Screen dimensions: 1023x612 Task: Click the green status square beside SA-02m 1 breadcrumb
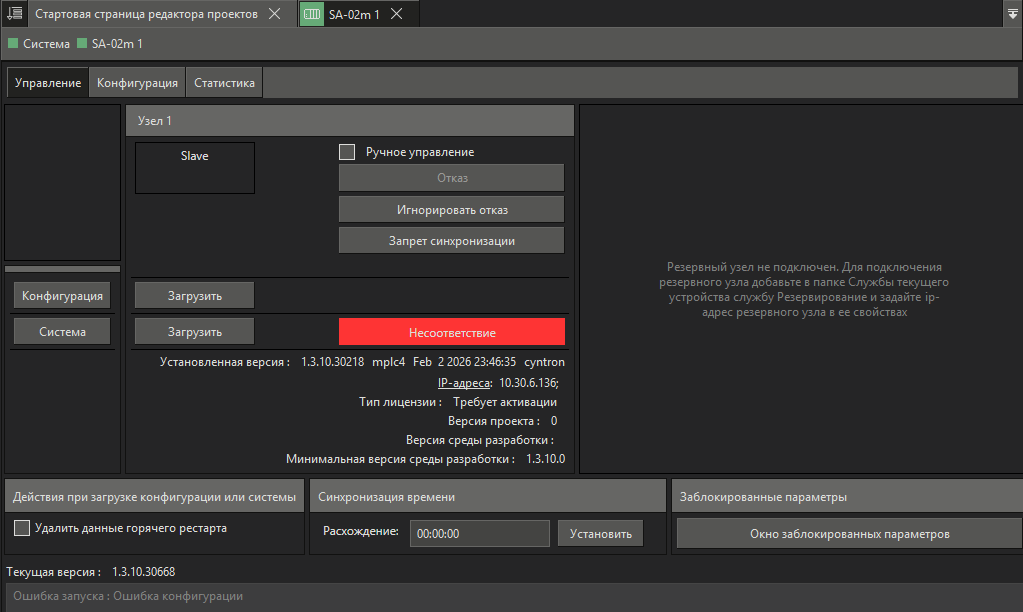coord(82,44)
